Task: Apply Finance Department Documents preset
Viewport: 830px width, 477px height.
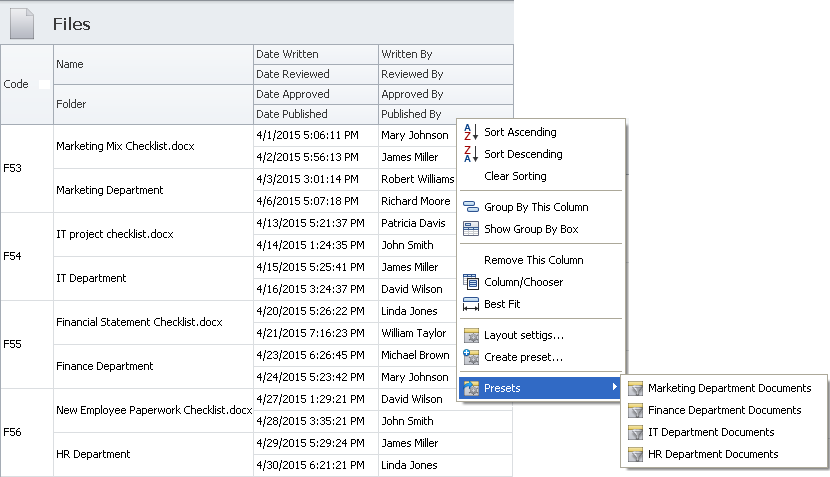Action: (x=724, y=410)
